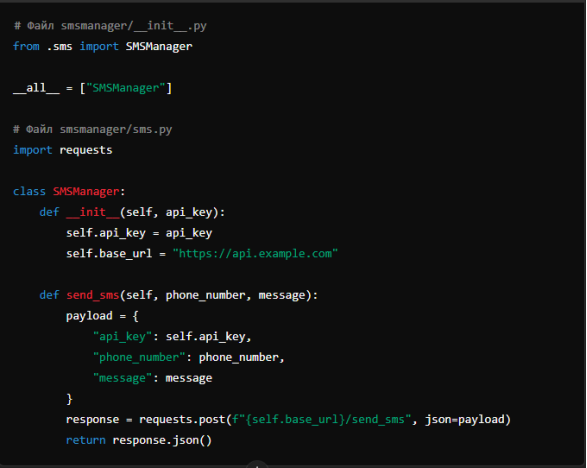The height and width of the screenshot is (468, 587).
Task: Place cursor on the smsmanager/__init__.py comment
Action: pos(110,26)
